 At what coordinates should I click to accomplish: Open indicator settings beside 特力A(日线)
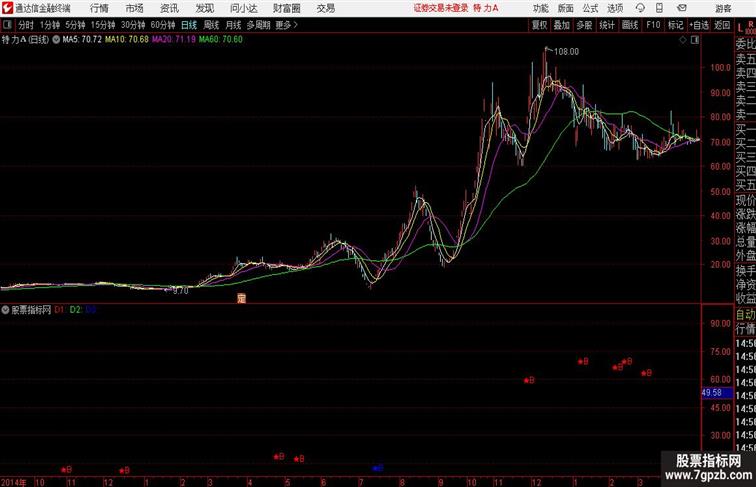[x=56, y=40]
